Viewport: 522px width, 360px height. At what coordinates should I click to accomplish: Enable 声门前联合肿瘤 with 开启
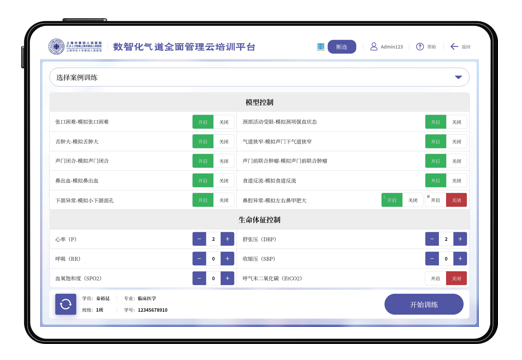436,161
